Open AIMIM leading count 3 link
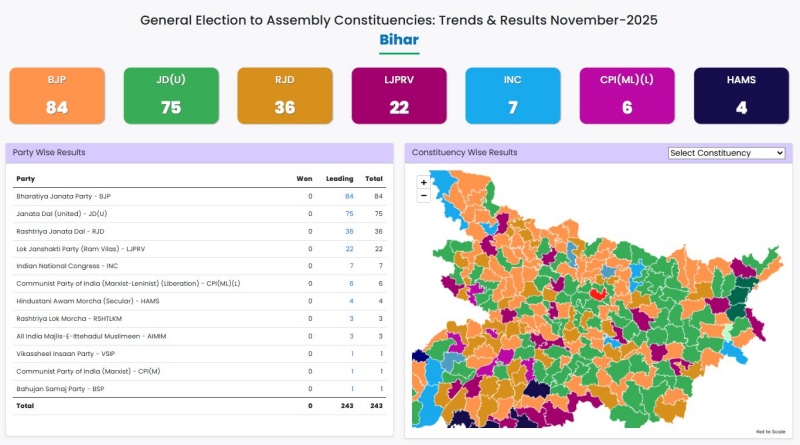This screenshot has height=445, width=800. coord(351,335)
